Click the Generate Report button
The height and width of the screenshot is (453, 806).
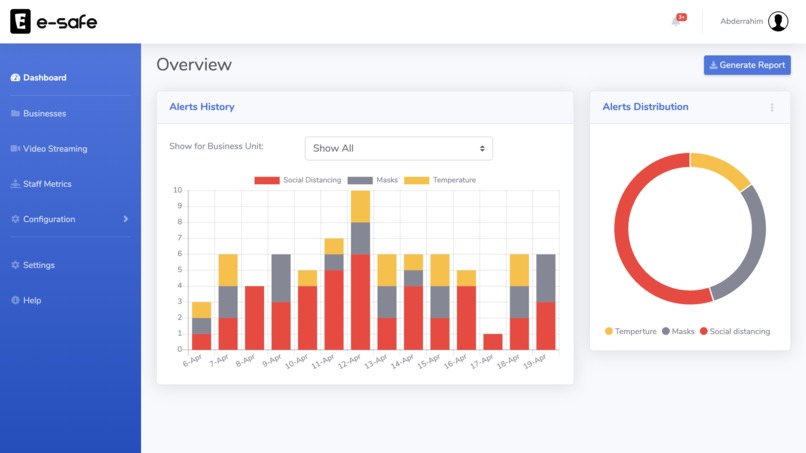coord(747,65)
